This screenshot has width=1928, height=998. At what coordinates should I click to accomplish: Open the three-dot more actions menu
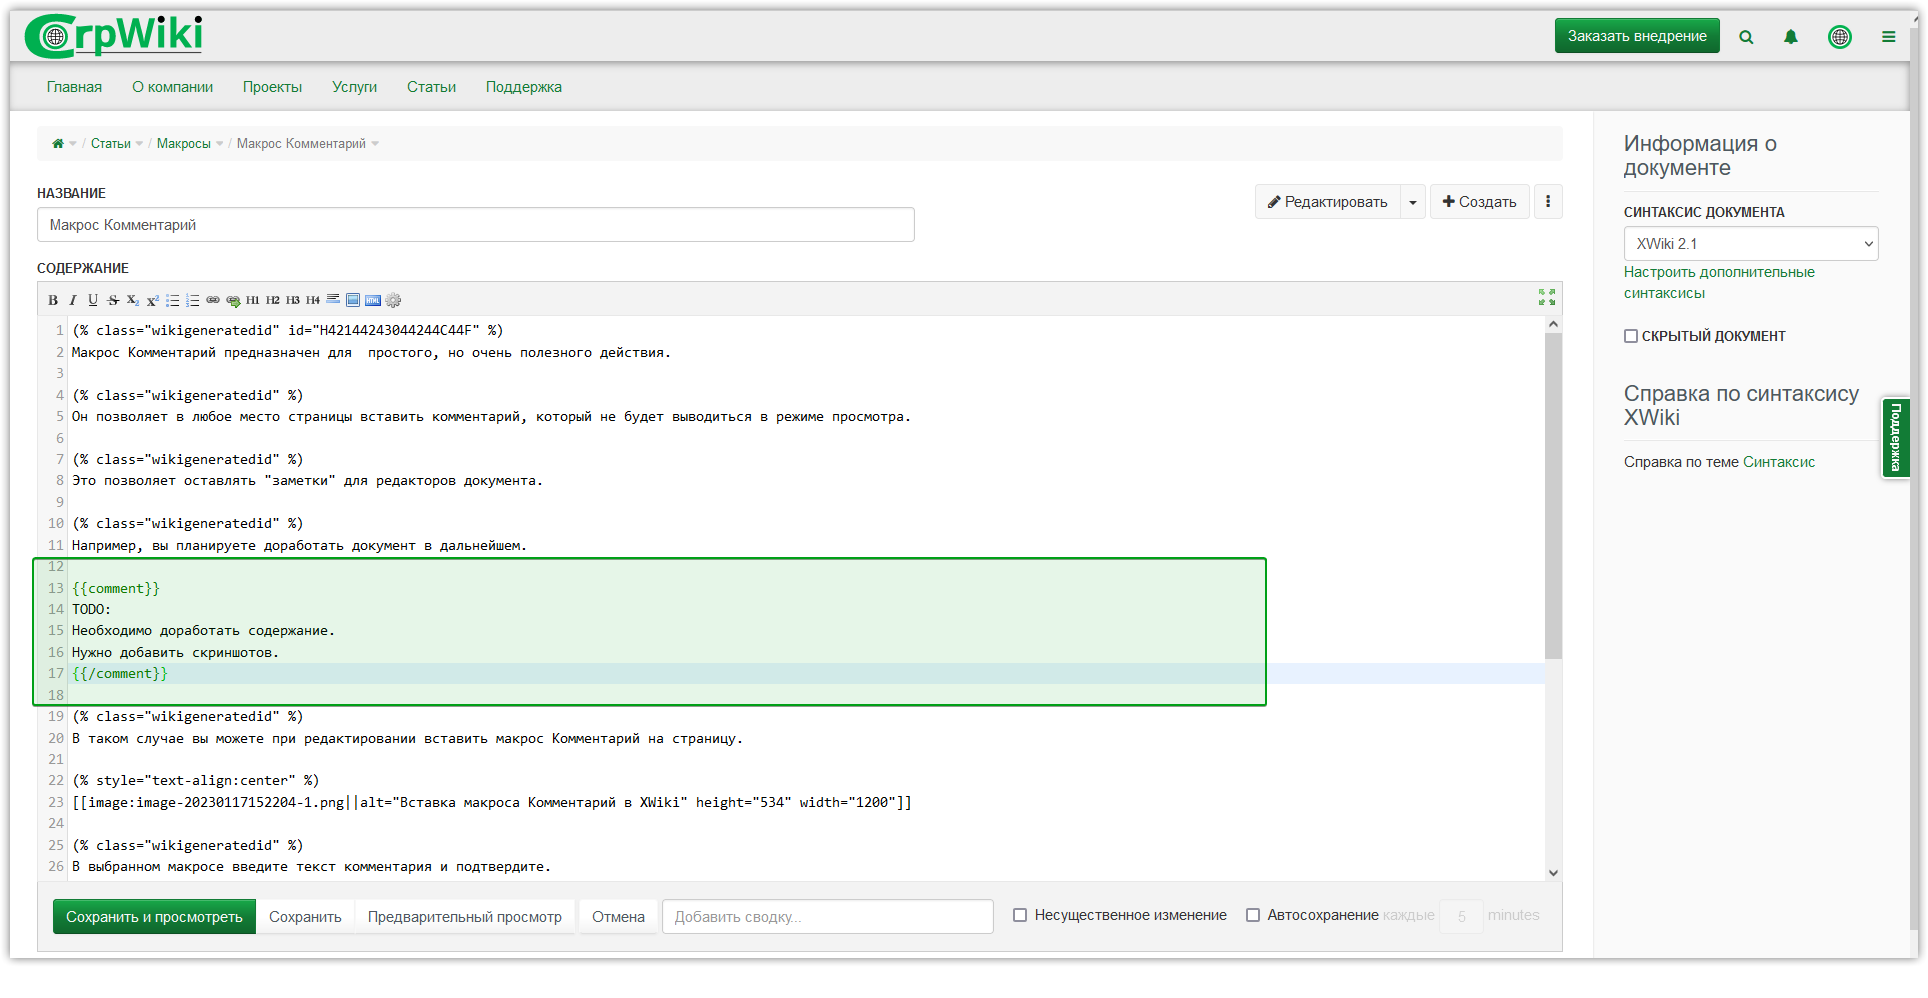[x=1548, y=202]
